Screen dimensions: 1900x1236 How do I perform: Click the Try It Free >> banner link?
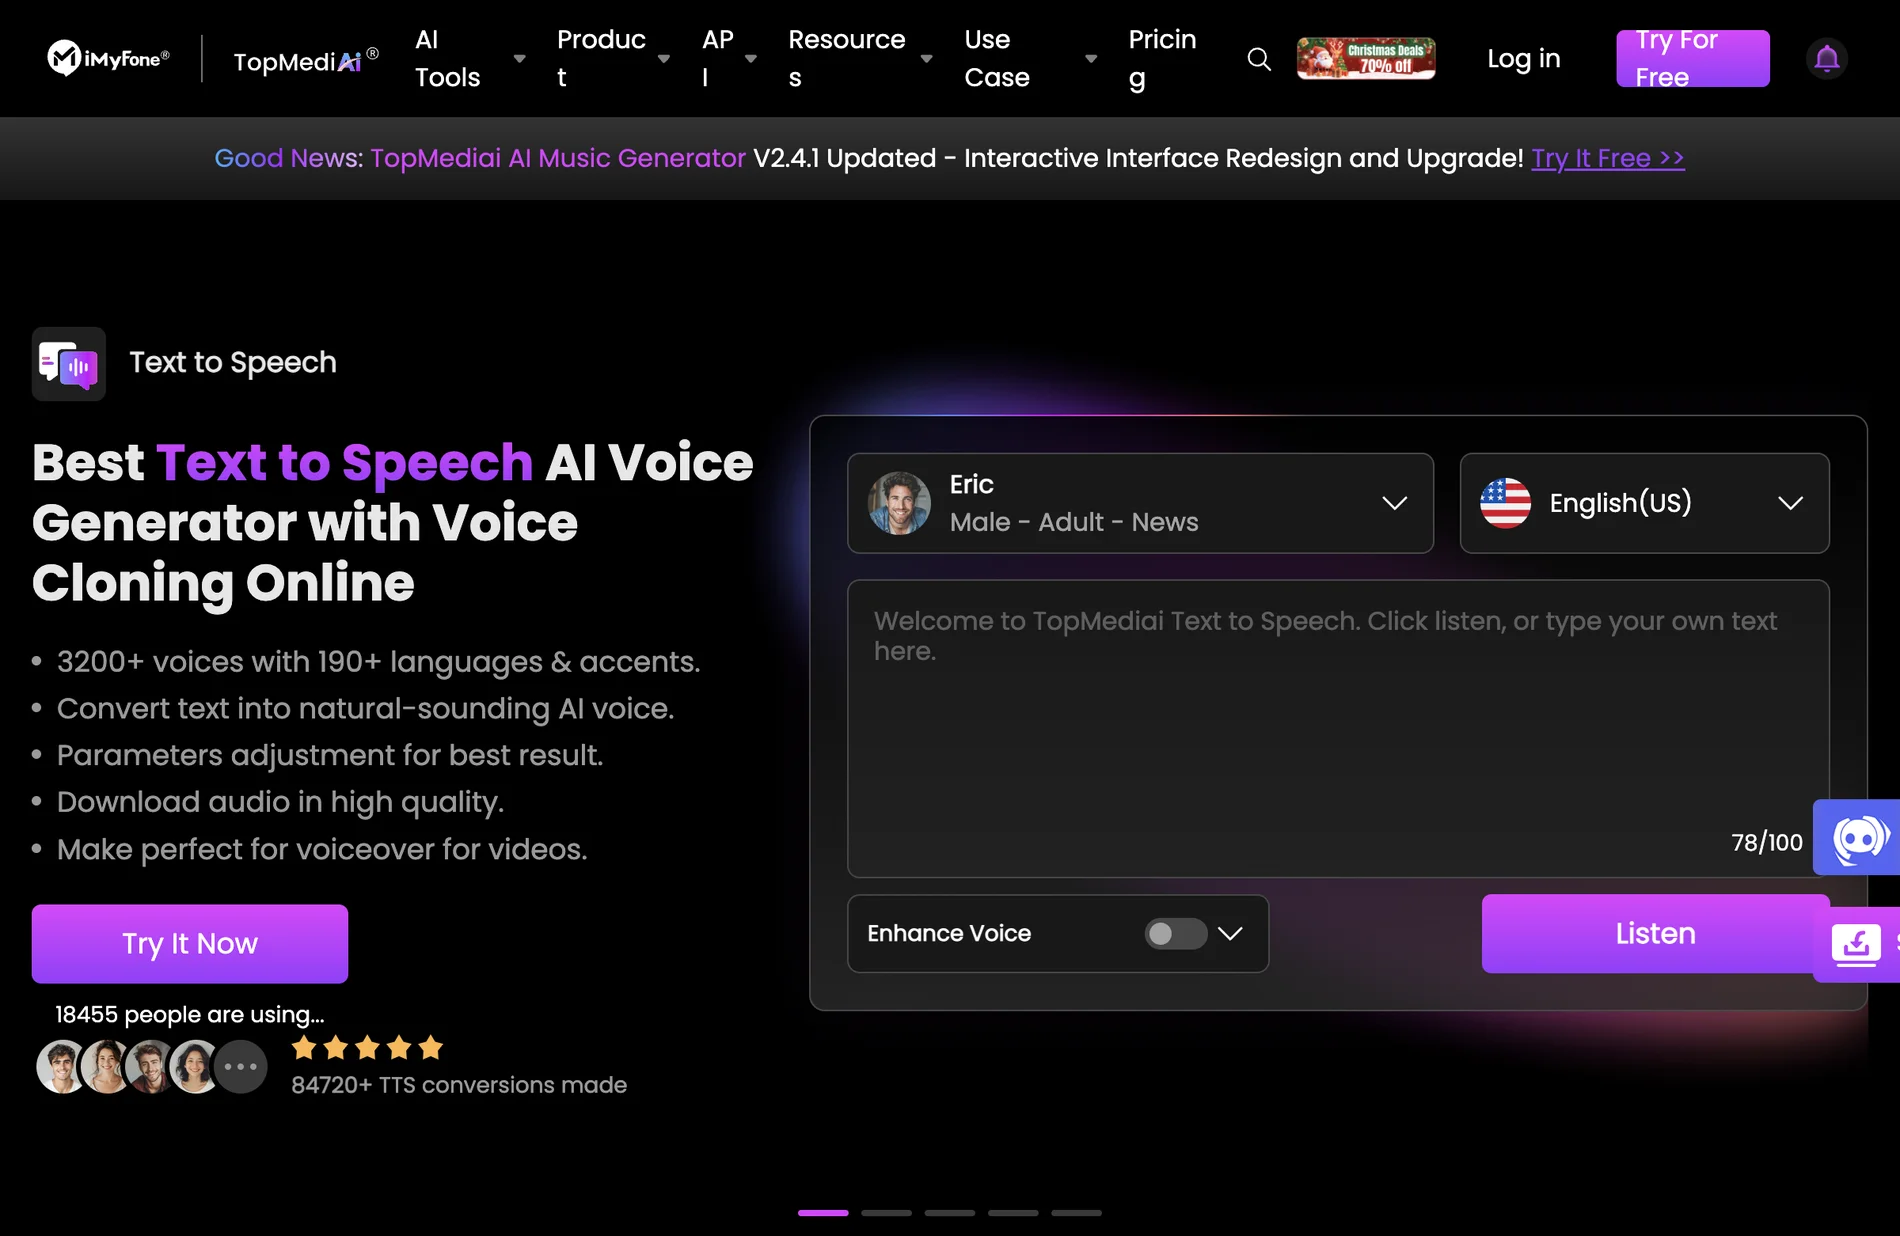click(x=1607, y=158)
